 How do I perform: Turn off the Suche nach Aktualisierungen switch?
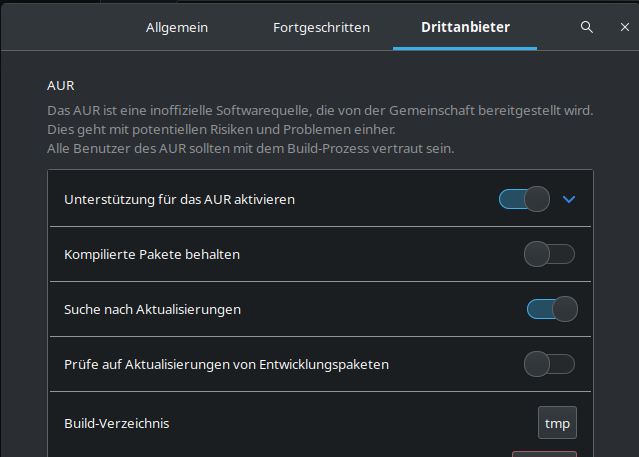pos(552,309)
